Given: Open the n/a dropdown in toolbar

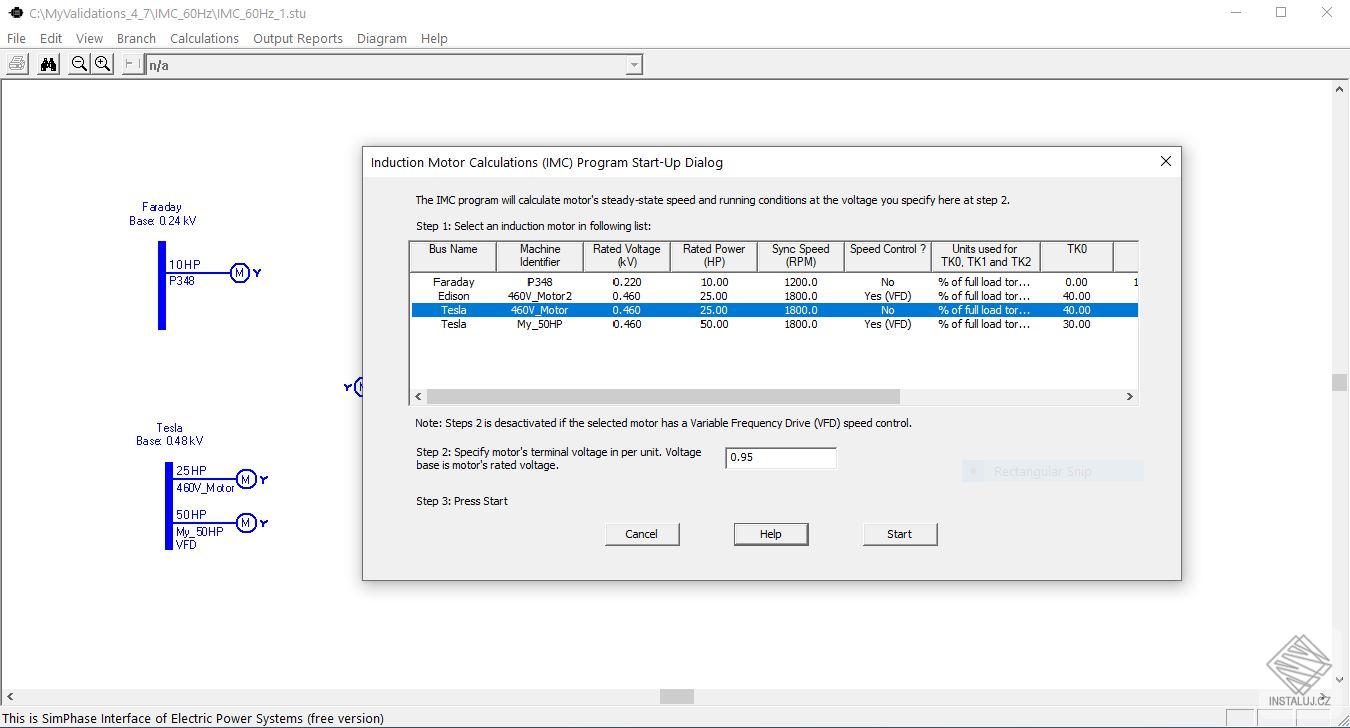Looking at the screenshot, I should tap(633, 65).
